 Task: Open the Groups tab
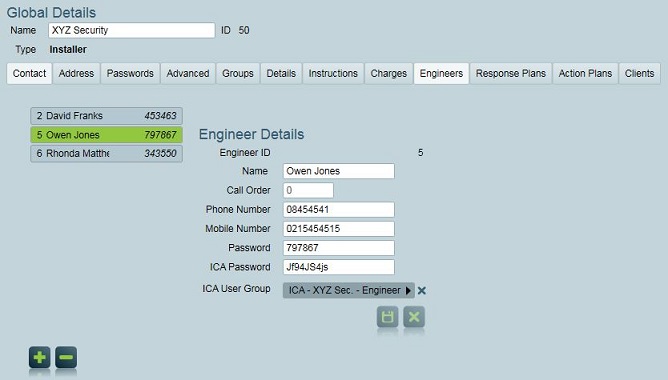click(238, 73)
